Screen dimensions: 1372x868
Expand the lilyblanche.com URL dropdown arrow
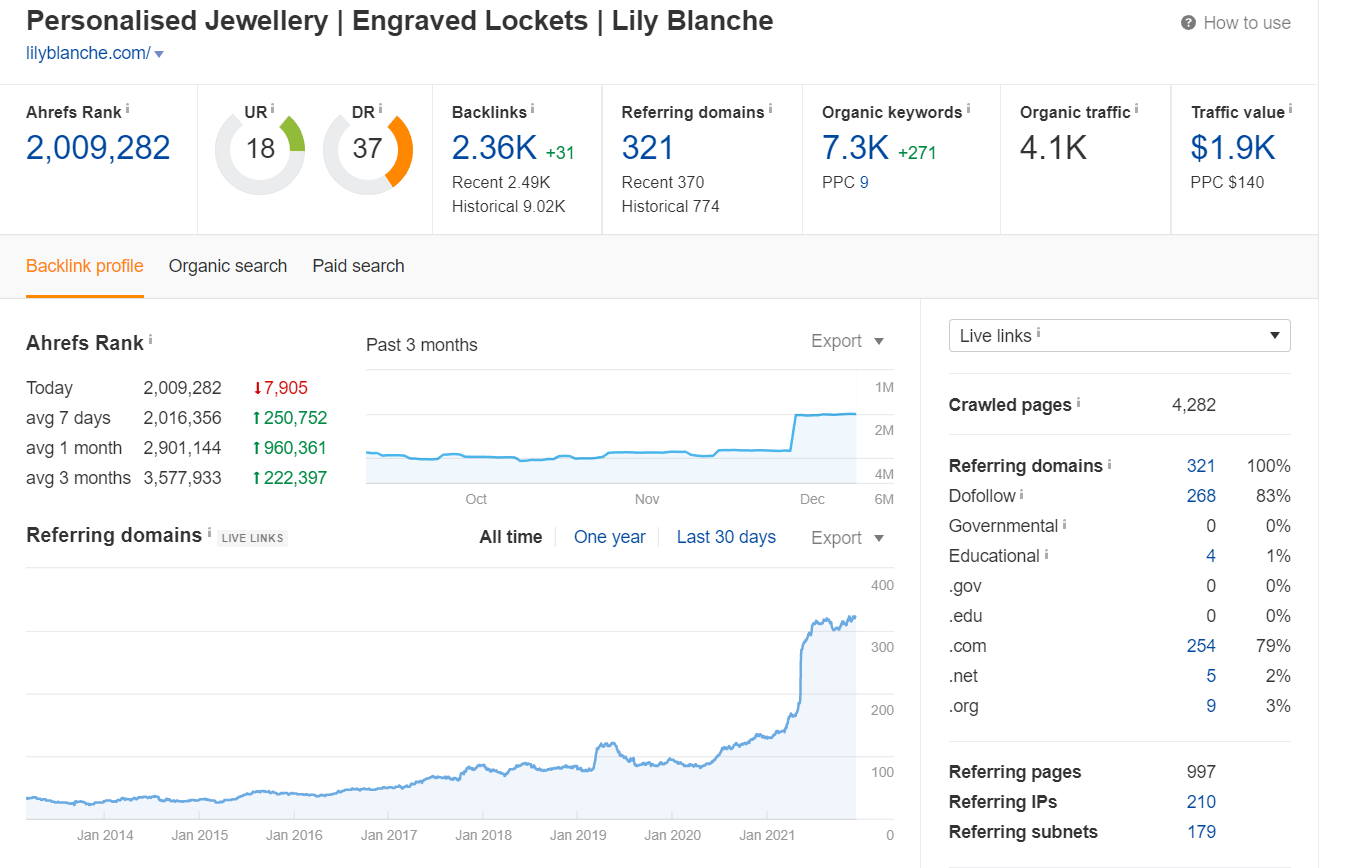click(159, 54)
